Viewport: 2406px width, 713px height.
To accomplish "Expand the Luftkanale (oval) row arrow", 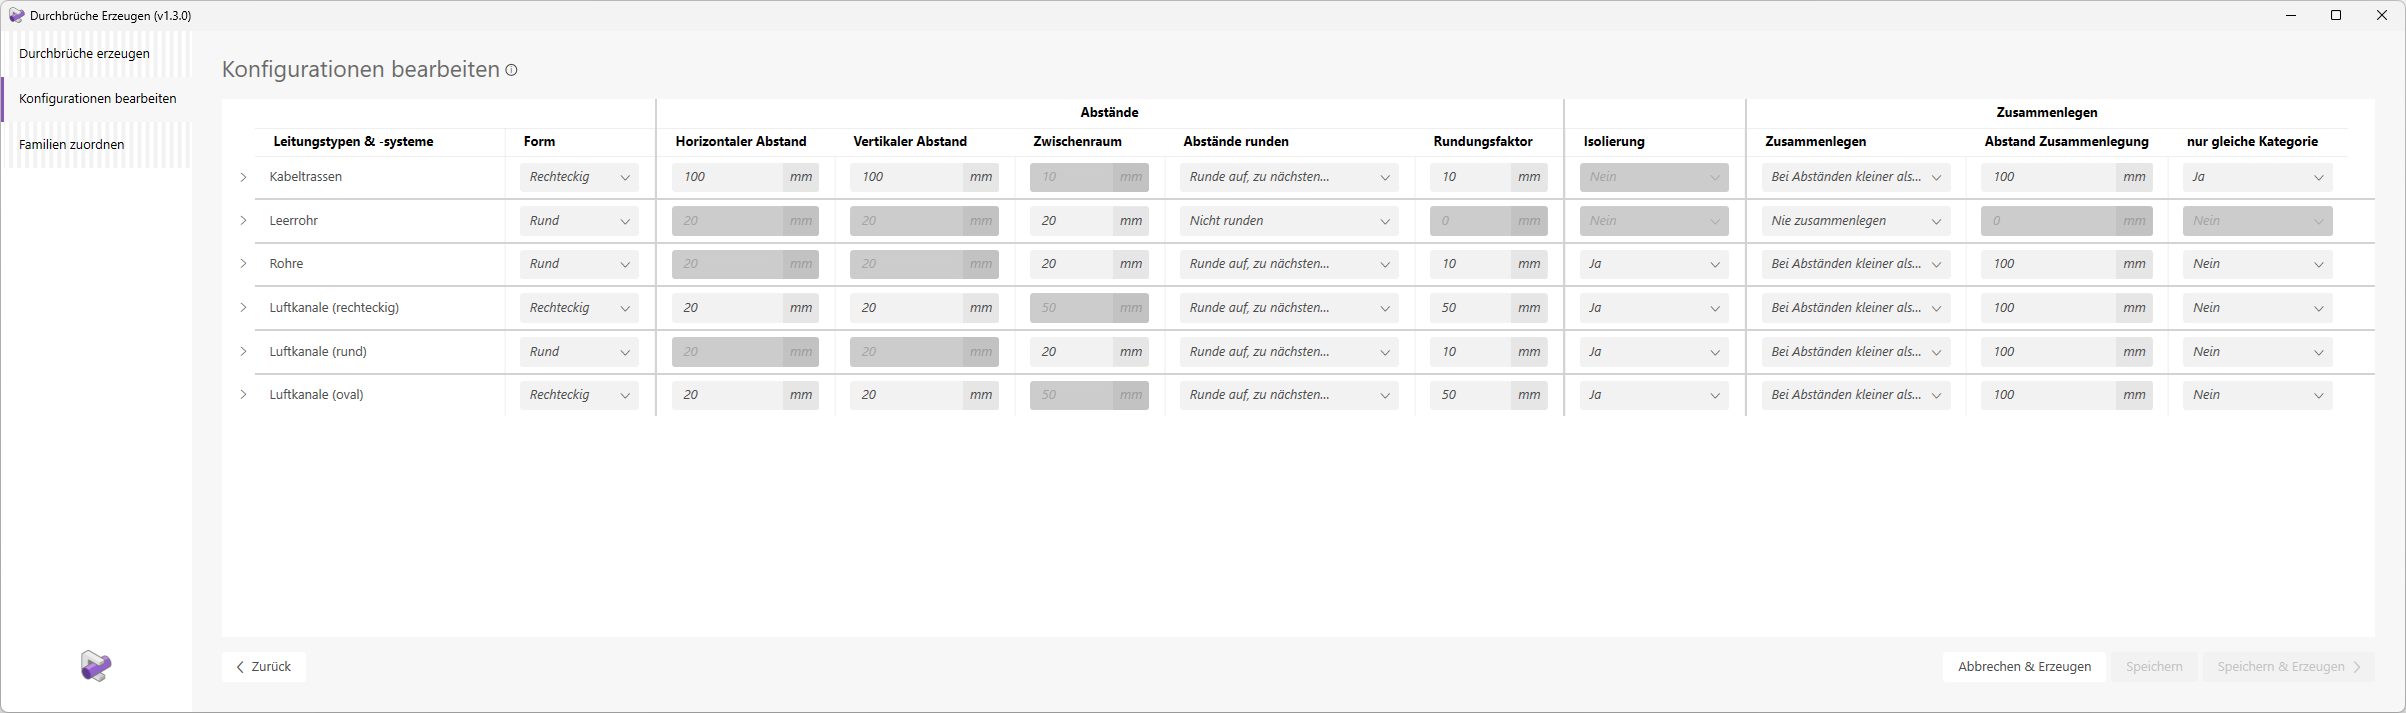I will click(x=243, y=395).
